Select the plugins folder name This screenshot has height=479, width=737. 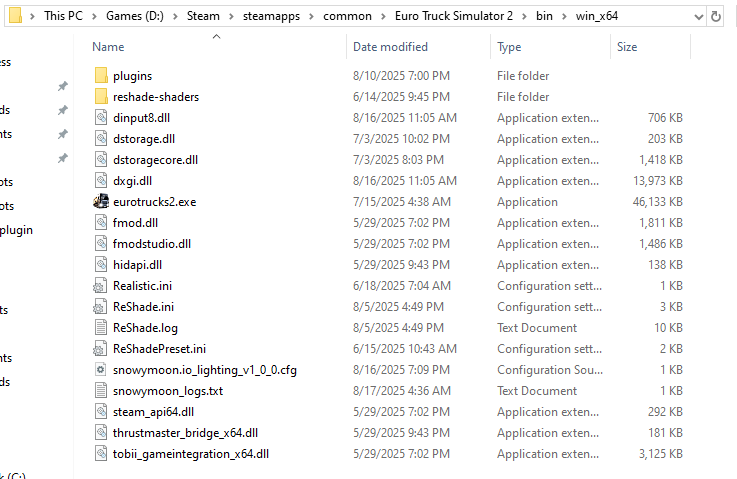(x=133, y=76)
